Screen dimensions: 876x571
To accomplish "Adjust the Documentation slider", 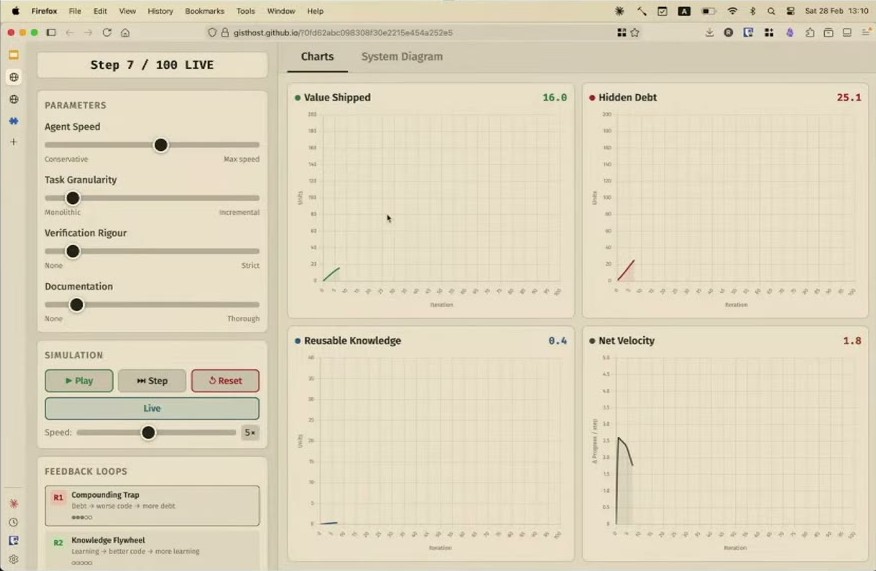I will (x=77, y=304).
